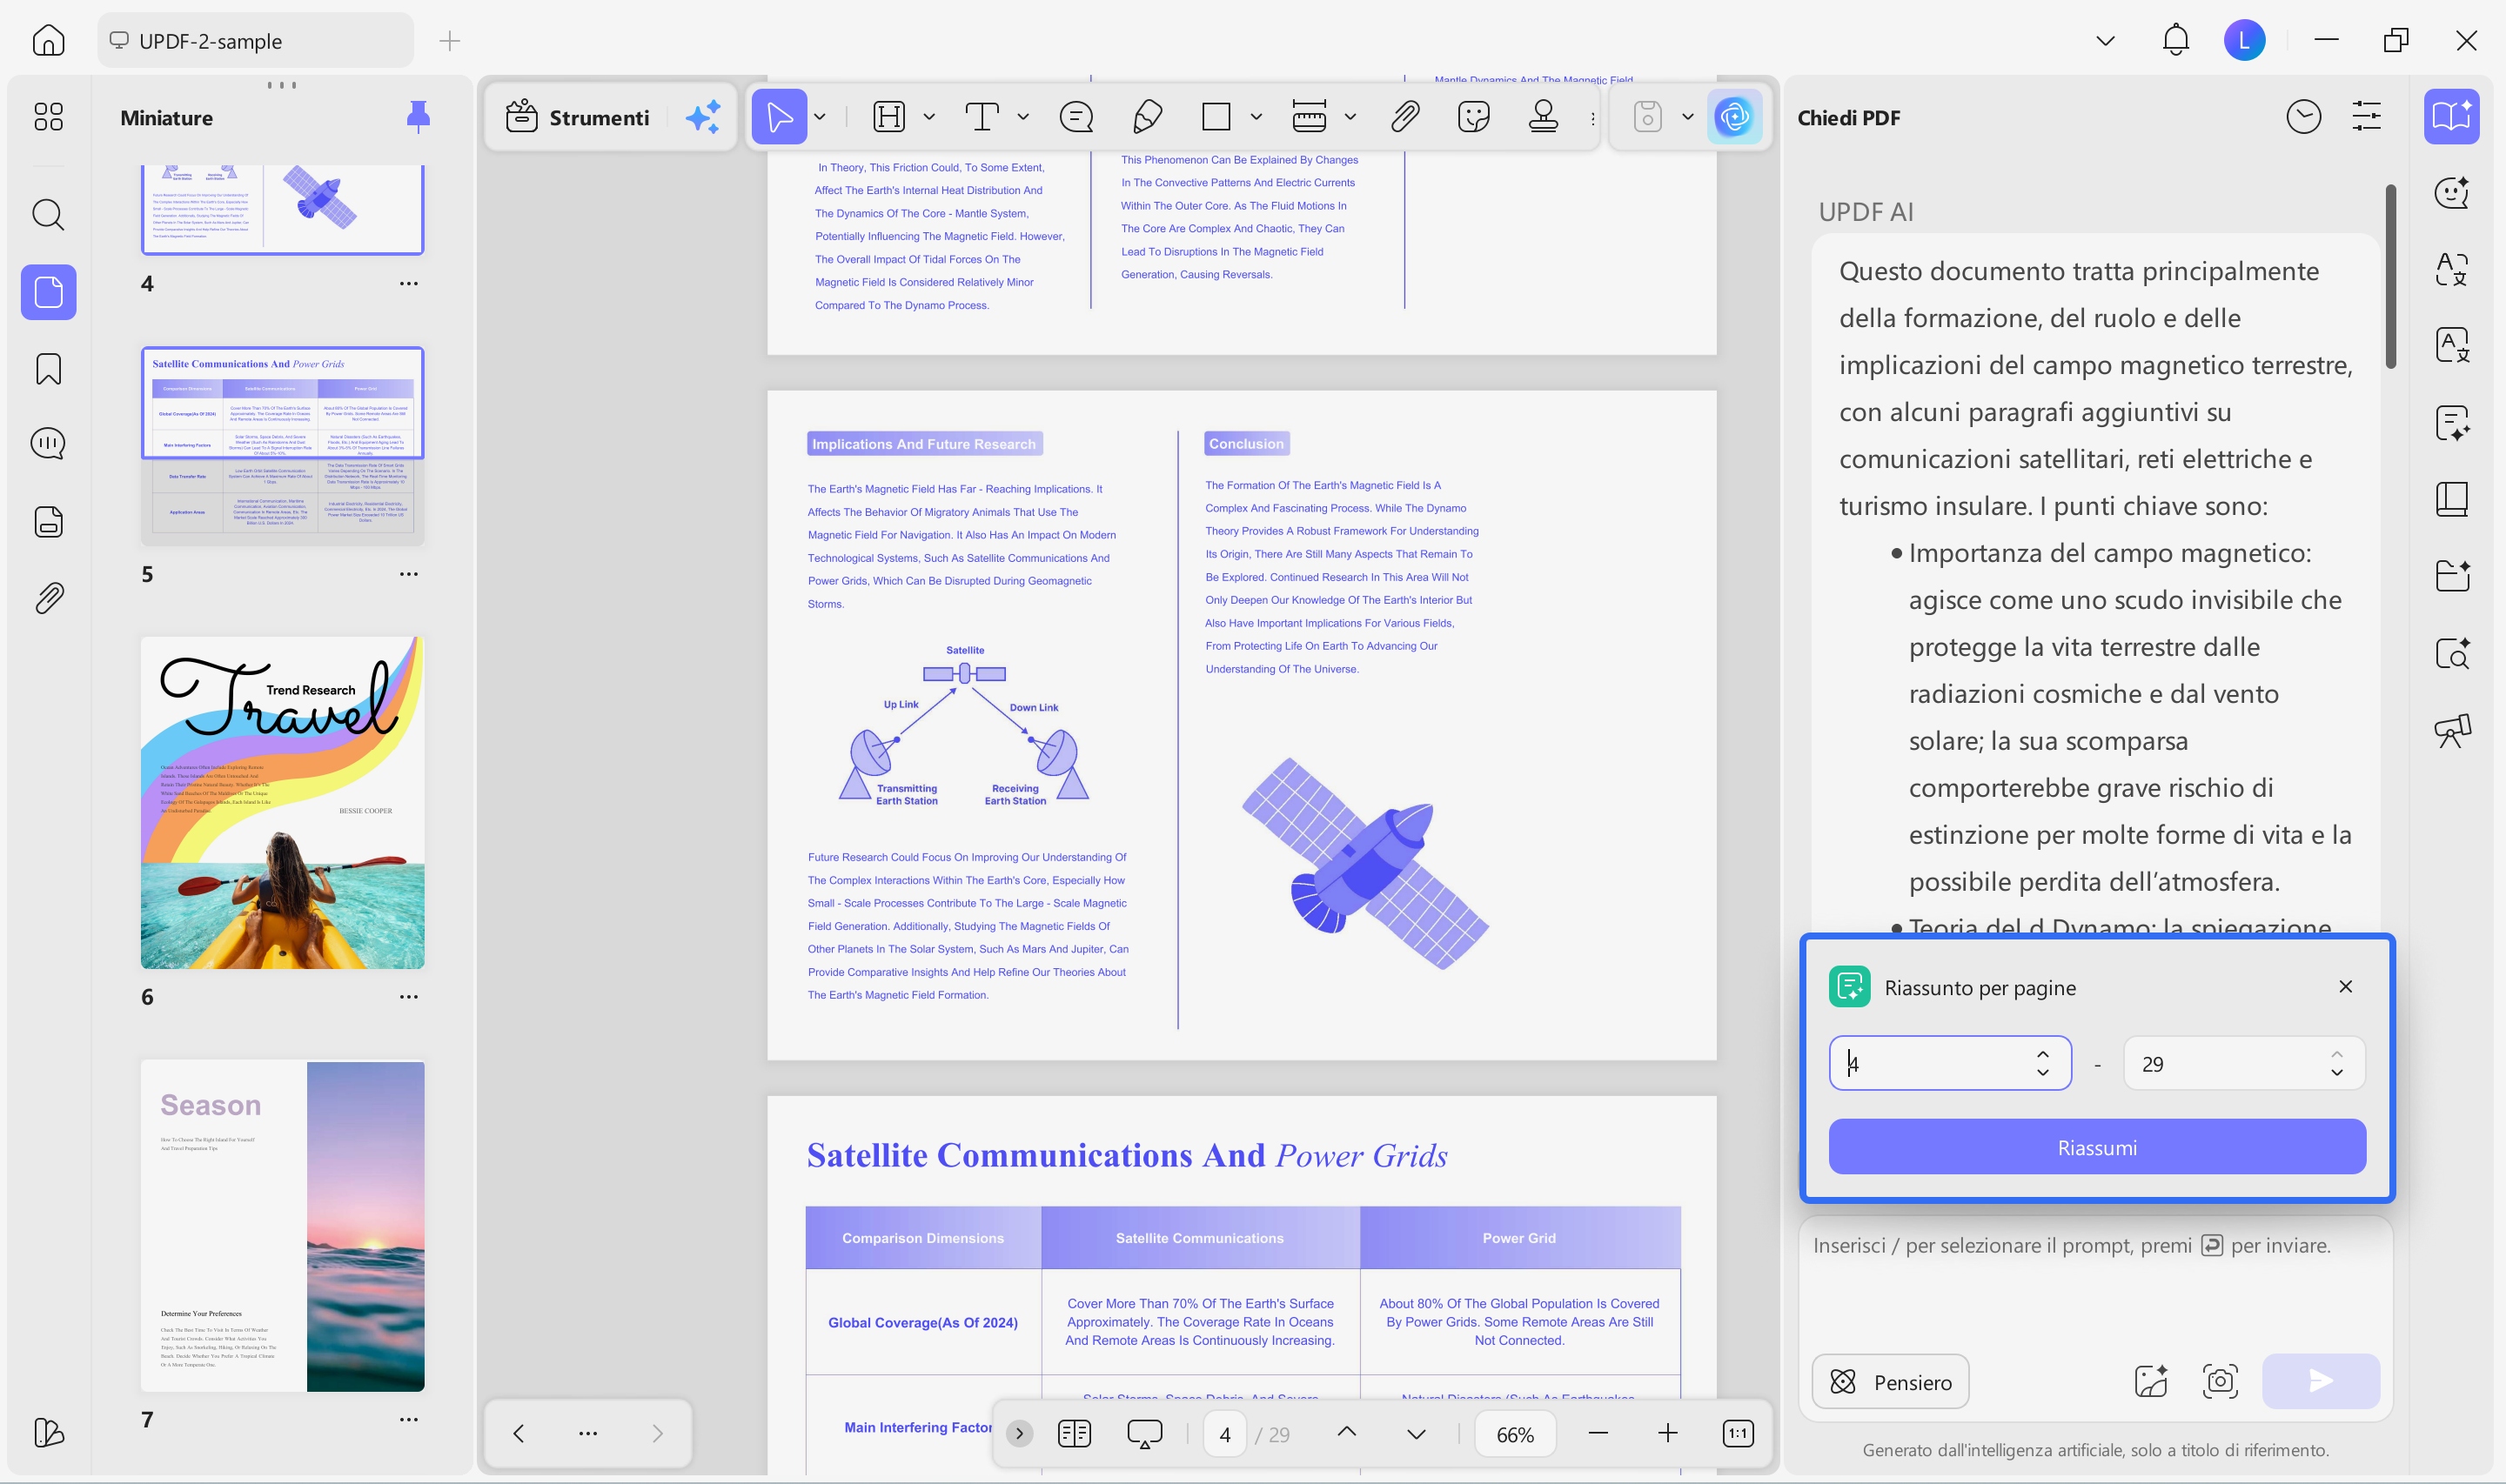The height and width of the screenshot is (1484, 2506).
Task: Toggle two-page reading view in the bottom bar
Action: (1074, 1433)
